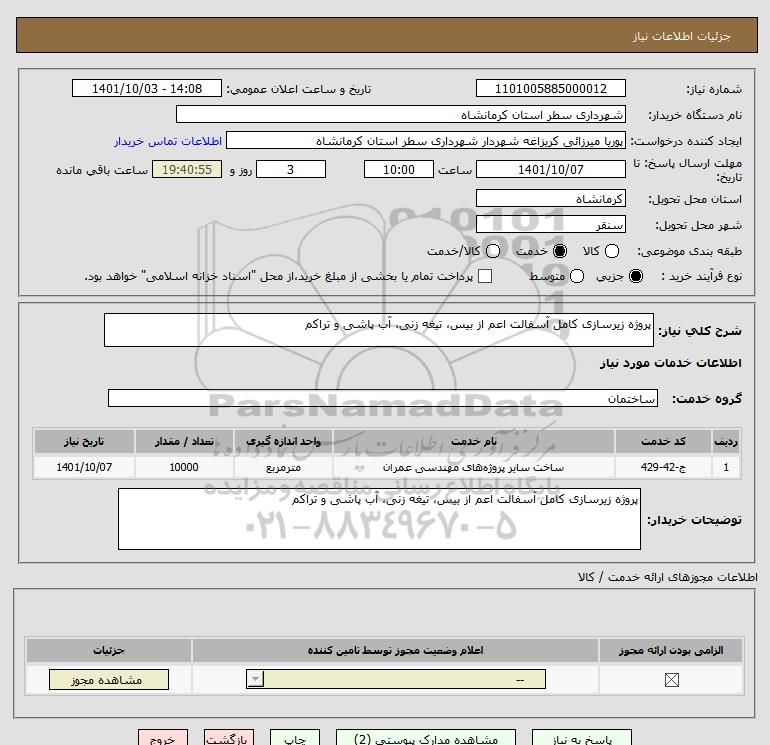Screen dimensions: 770x745
Task: Click the row number cell 1
Action: (726, 467)
